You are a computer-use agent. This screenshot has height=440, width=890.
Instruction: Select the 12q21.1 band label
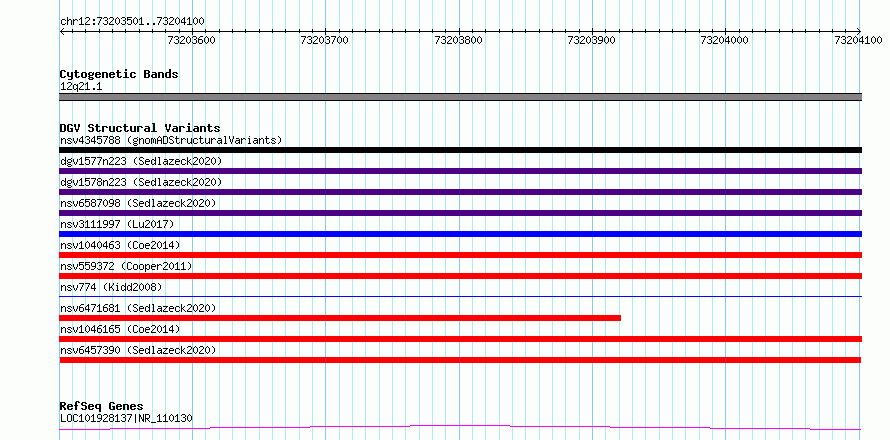click(x=81, y=87)
